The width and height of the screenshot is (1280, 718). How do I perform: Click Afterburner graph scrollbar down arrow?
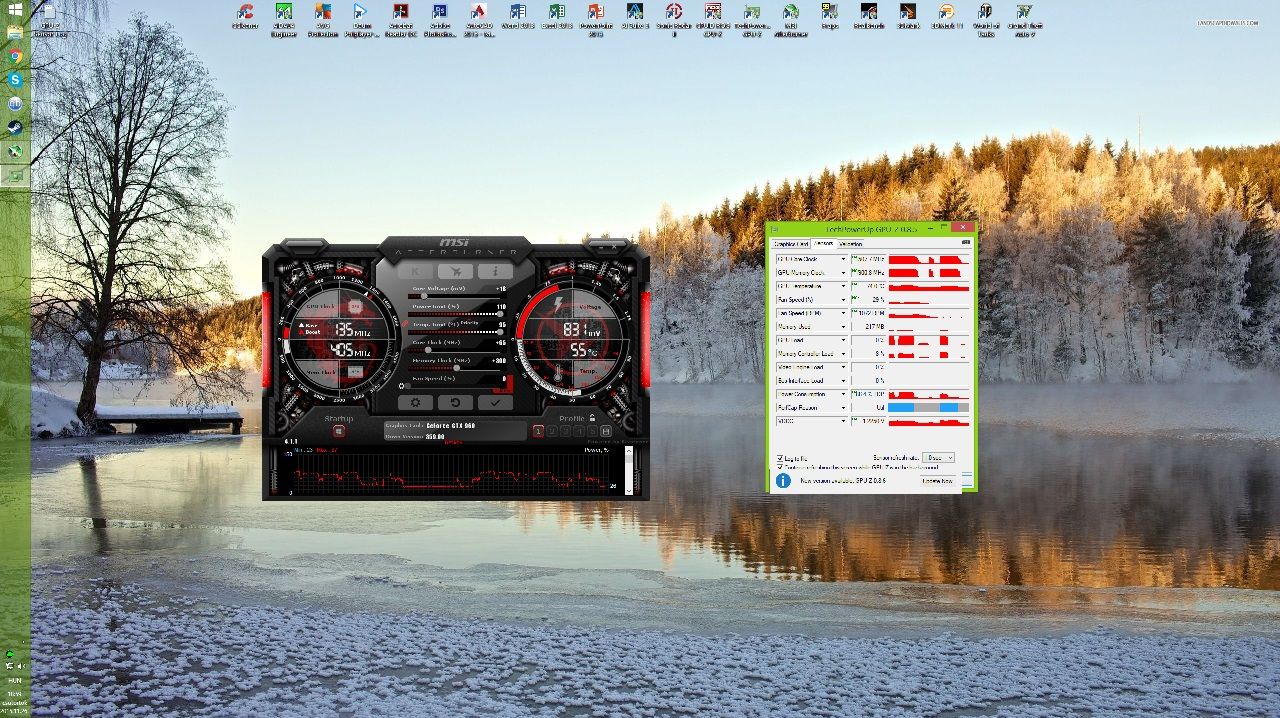click(x=628, y=490)
